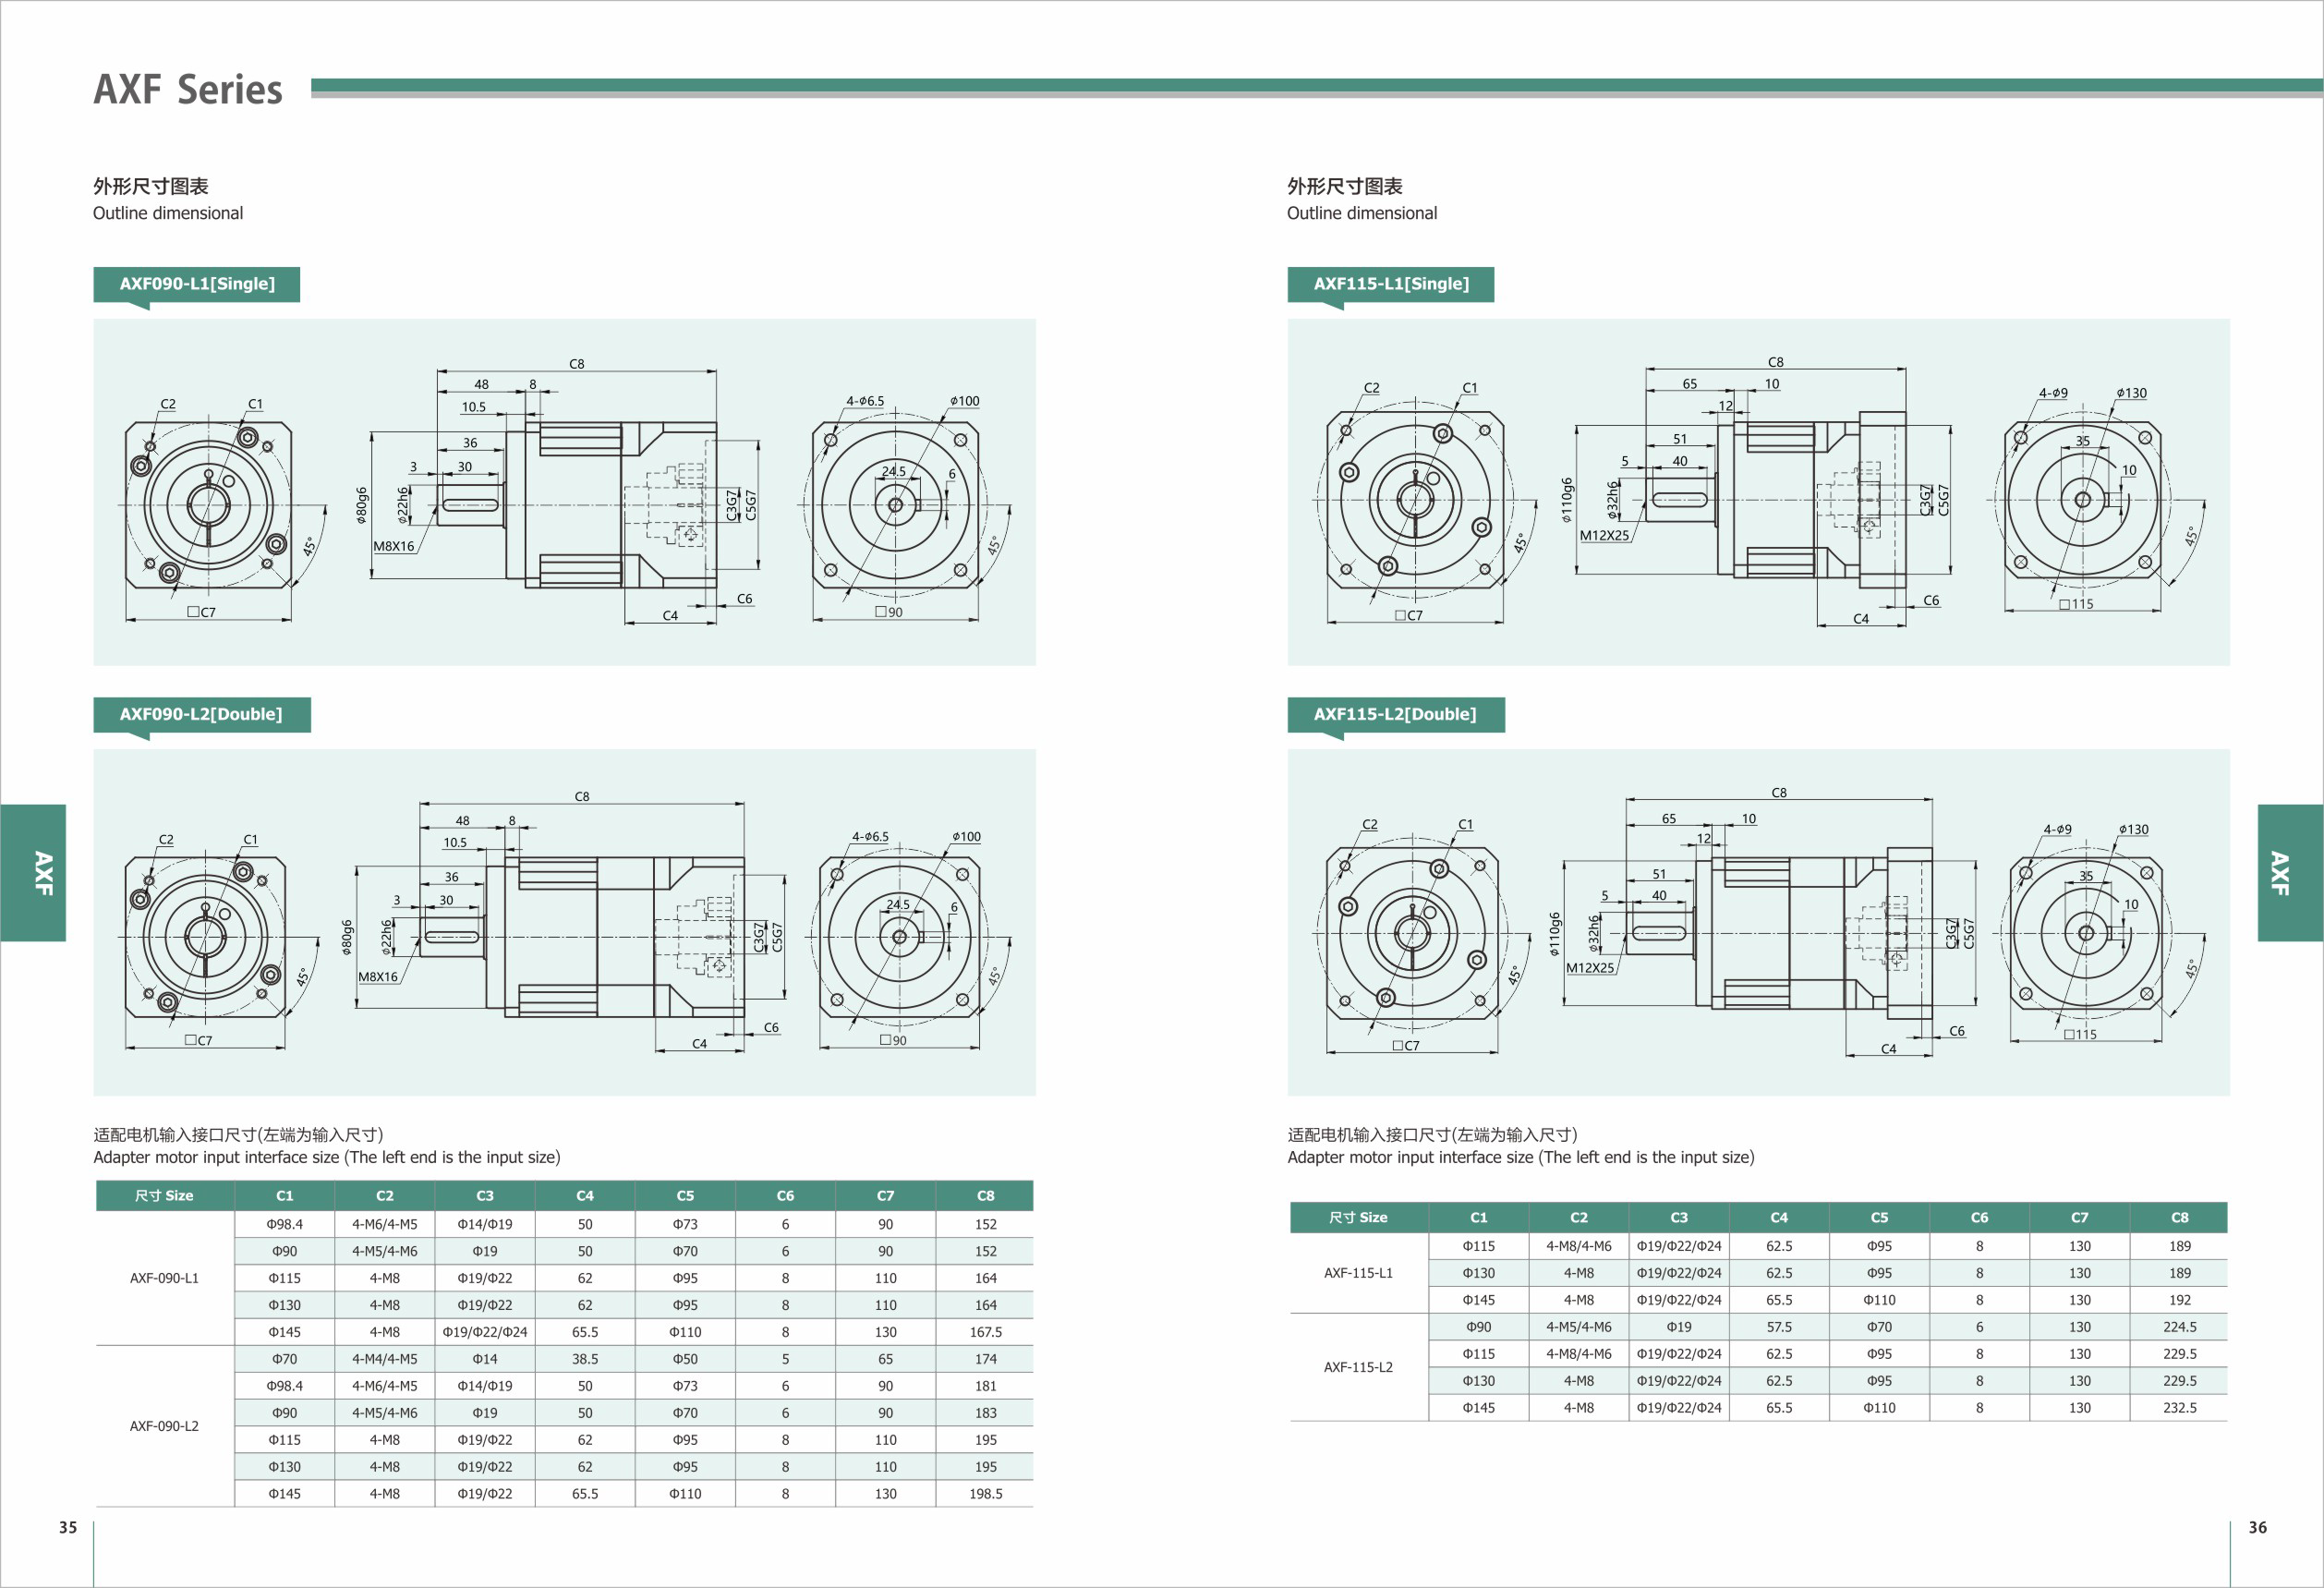Click page number 36 at bottom right
This screenshot has width=2324, height=1588.
[2257, 1527]
